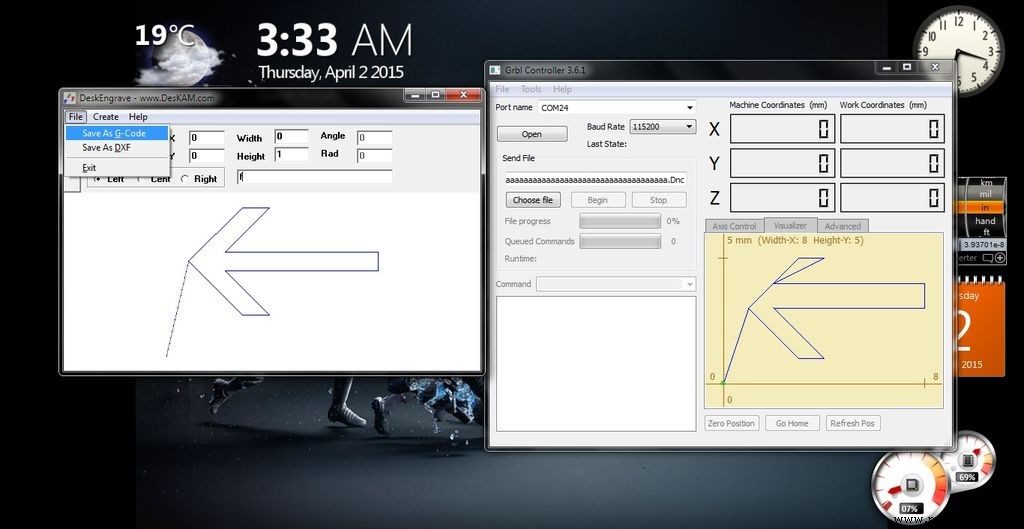Switch to the Axis Control tab
Screen dimensions: 1024x529
coord(734,226)
